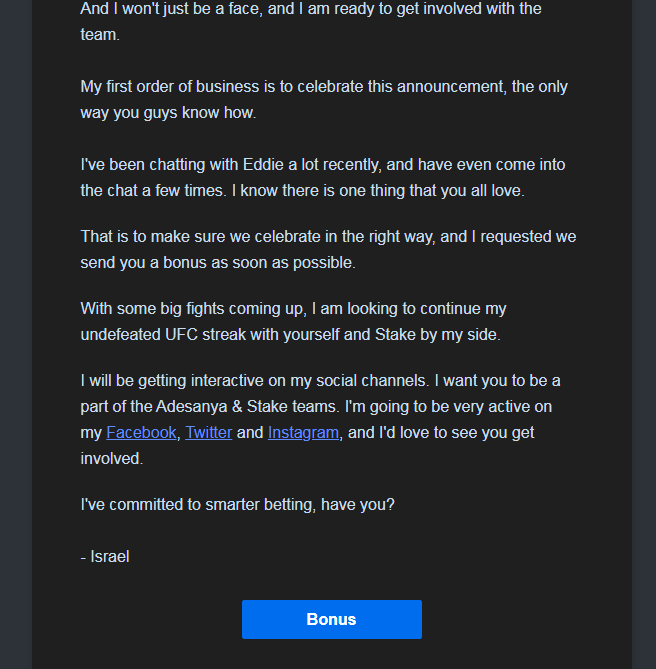
Task: Click the gray left margin outside the email
Action: coord(16,334)
